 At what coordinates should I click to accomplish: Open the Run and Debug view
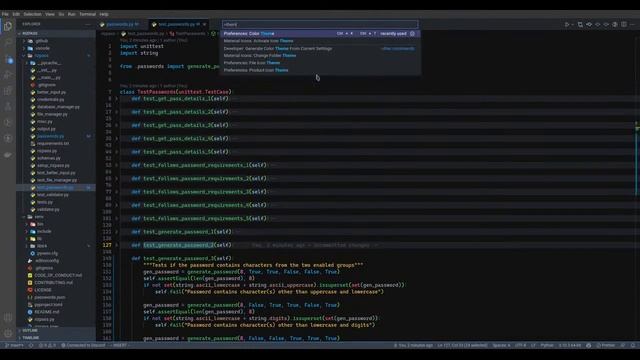click(x=8, y=75)
